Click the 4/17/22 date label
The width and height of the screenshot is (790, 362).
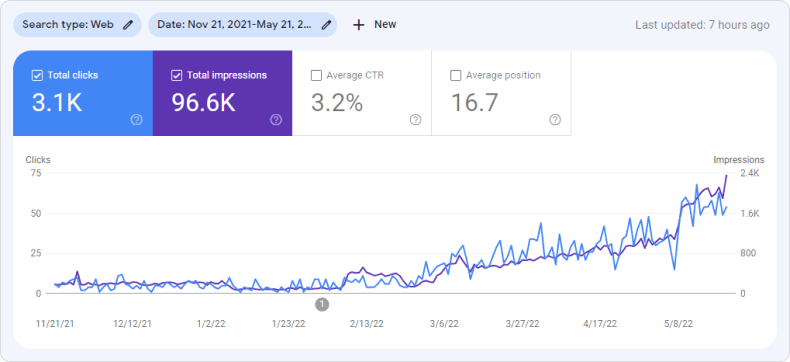(600, 324)
